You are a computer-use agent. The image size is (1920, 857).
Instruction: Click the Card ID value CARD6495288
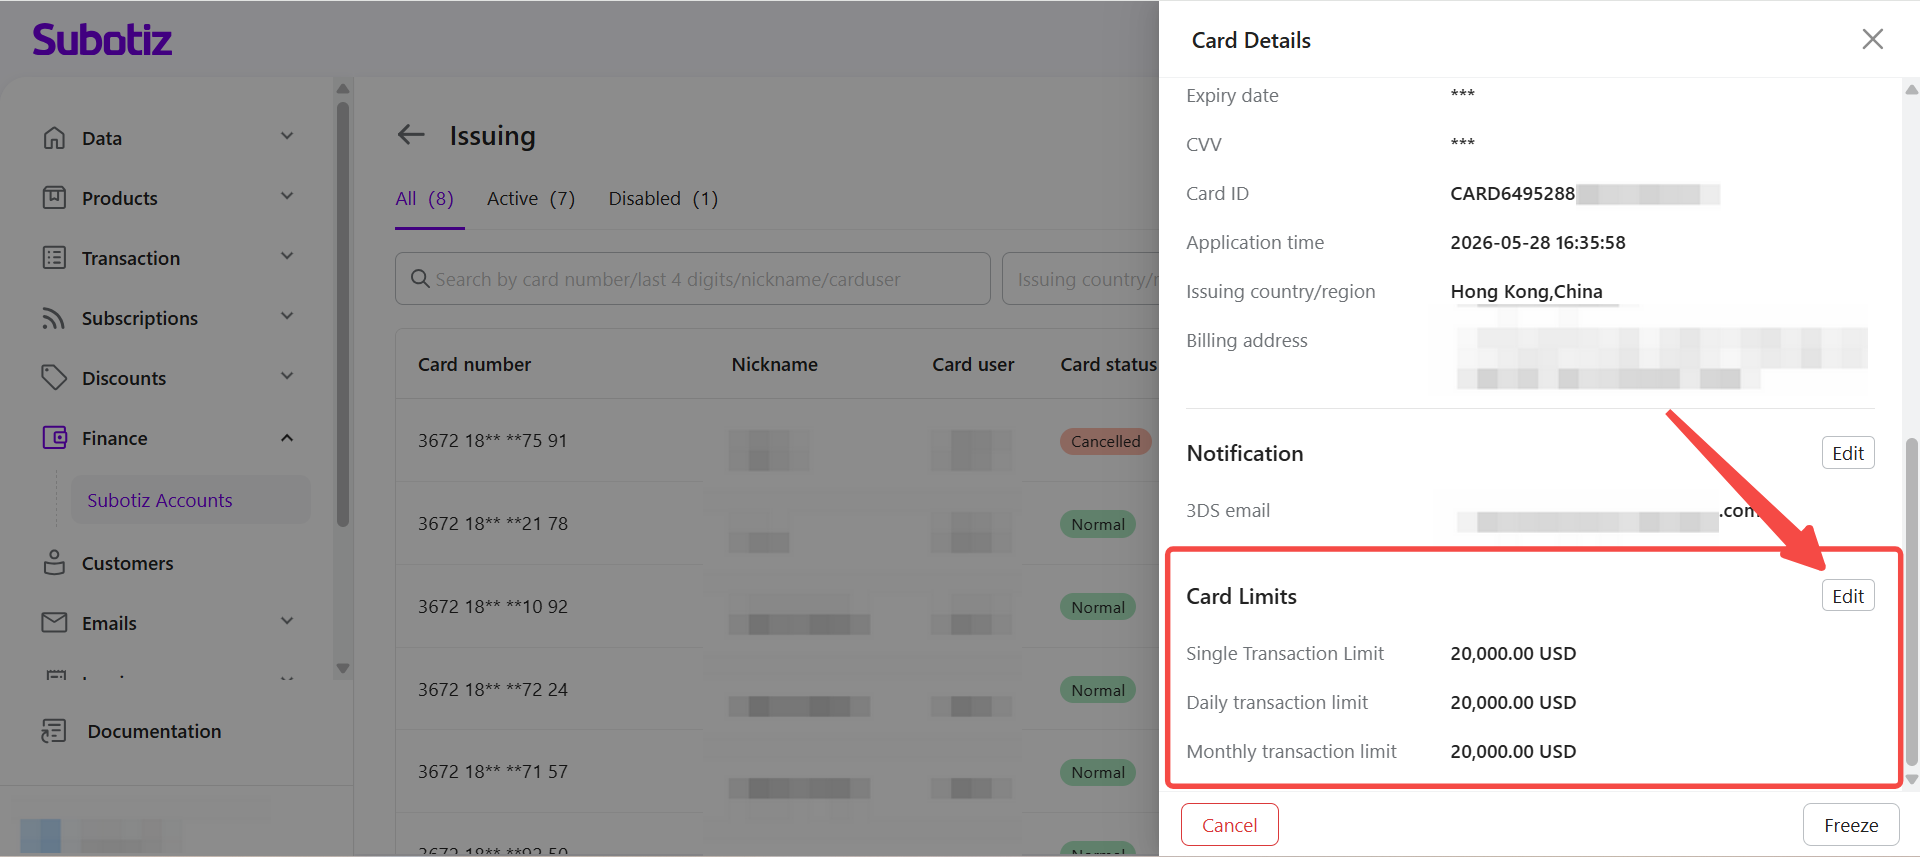1512,193
